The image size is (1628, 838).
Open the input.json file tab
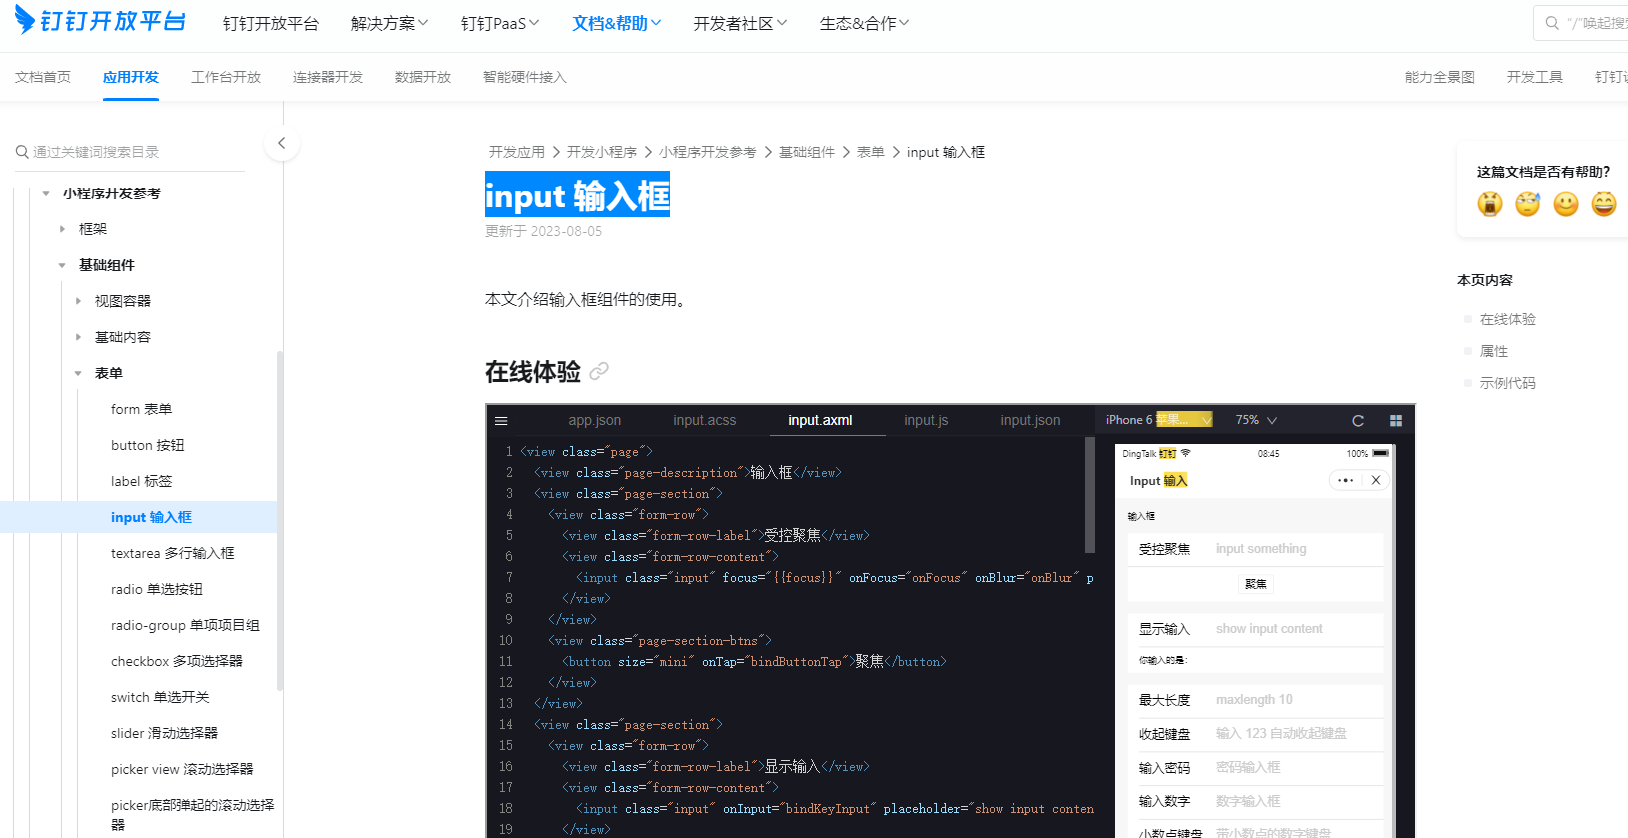1030,420
